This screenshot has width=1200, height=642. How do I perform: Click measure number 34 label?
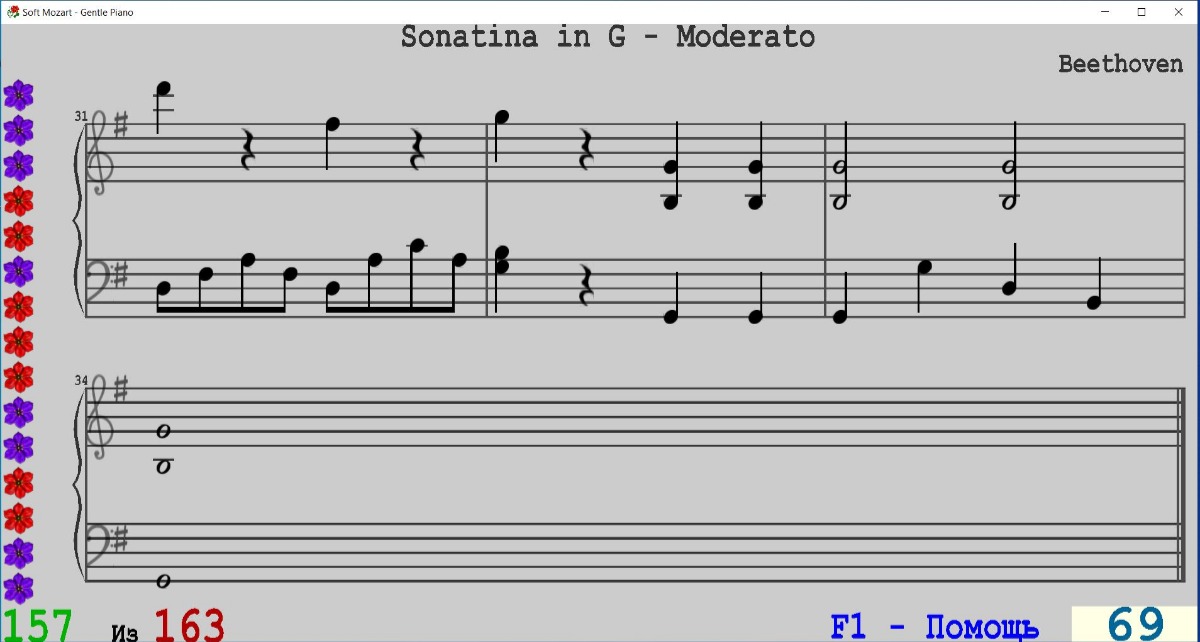(81, 381)
